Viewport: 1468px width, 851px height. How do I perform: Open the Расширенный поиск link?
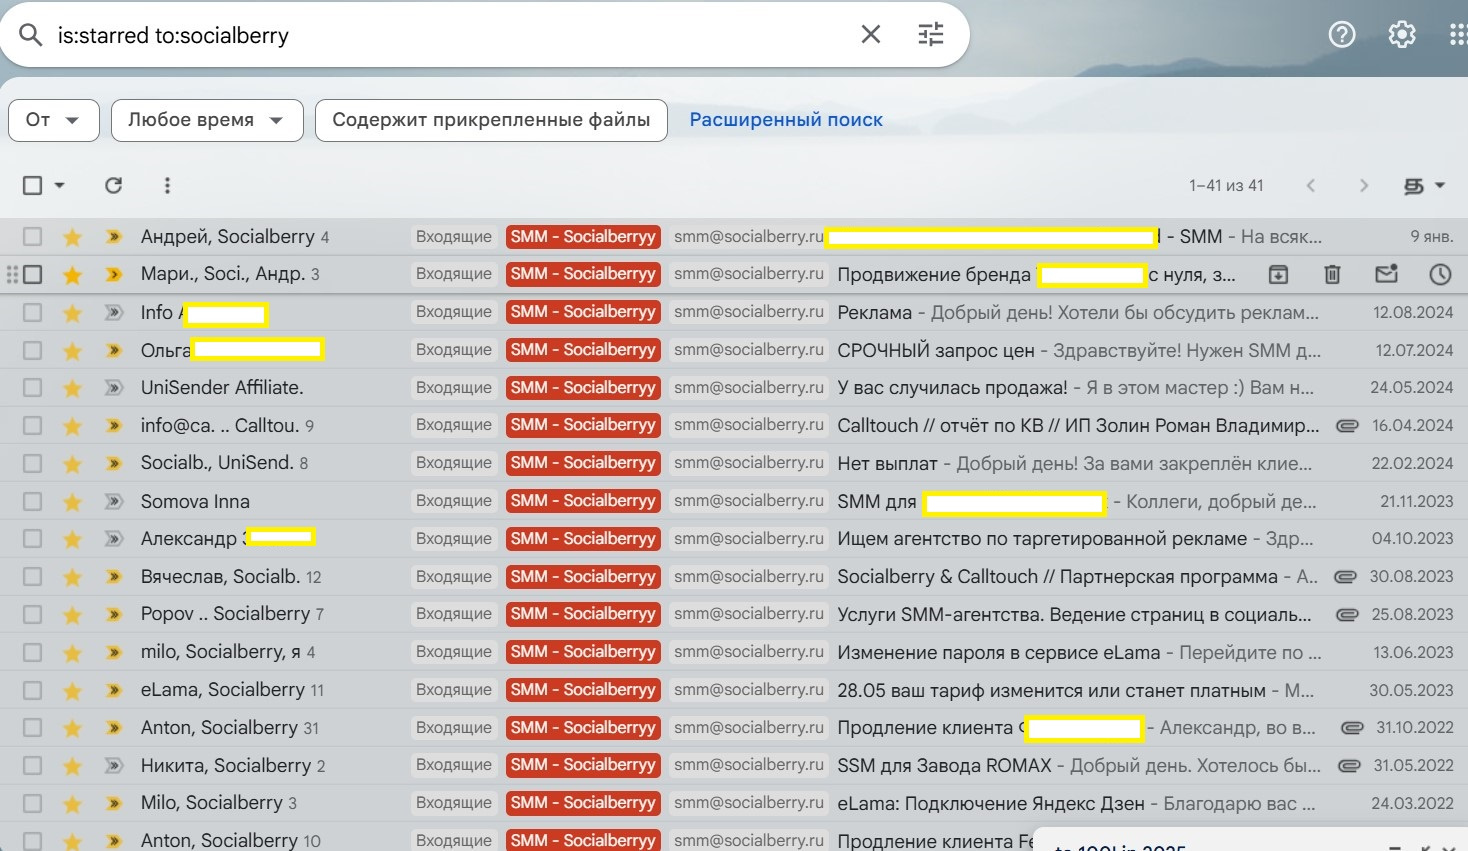(786, 120)
